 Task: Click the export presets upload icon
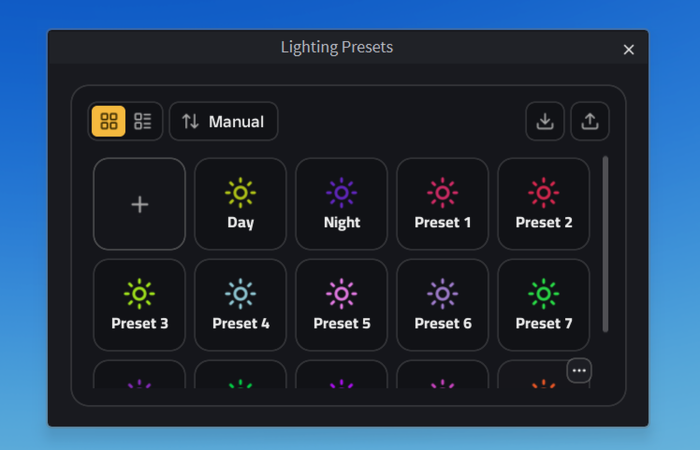pyautogui.click(x=590, y=121)
